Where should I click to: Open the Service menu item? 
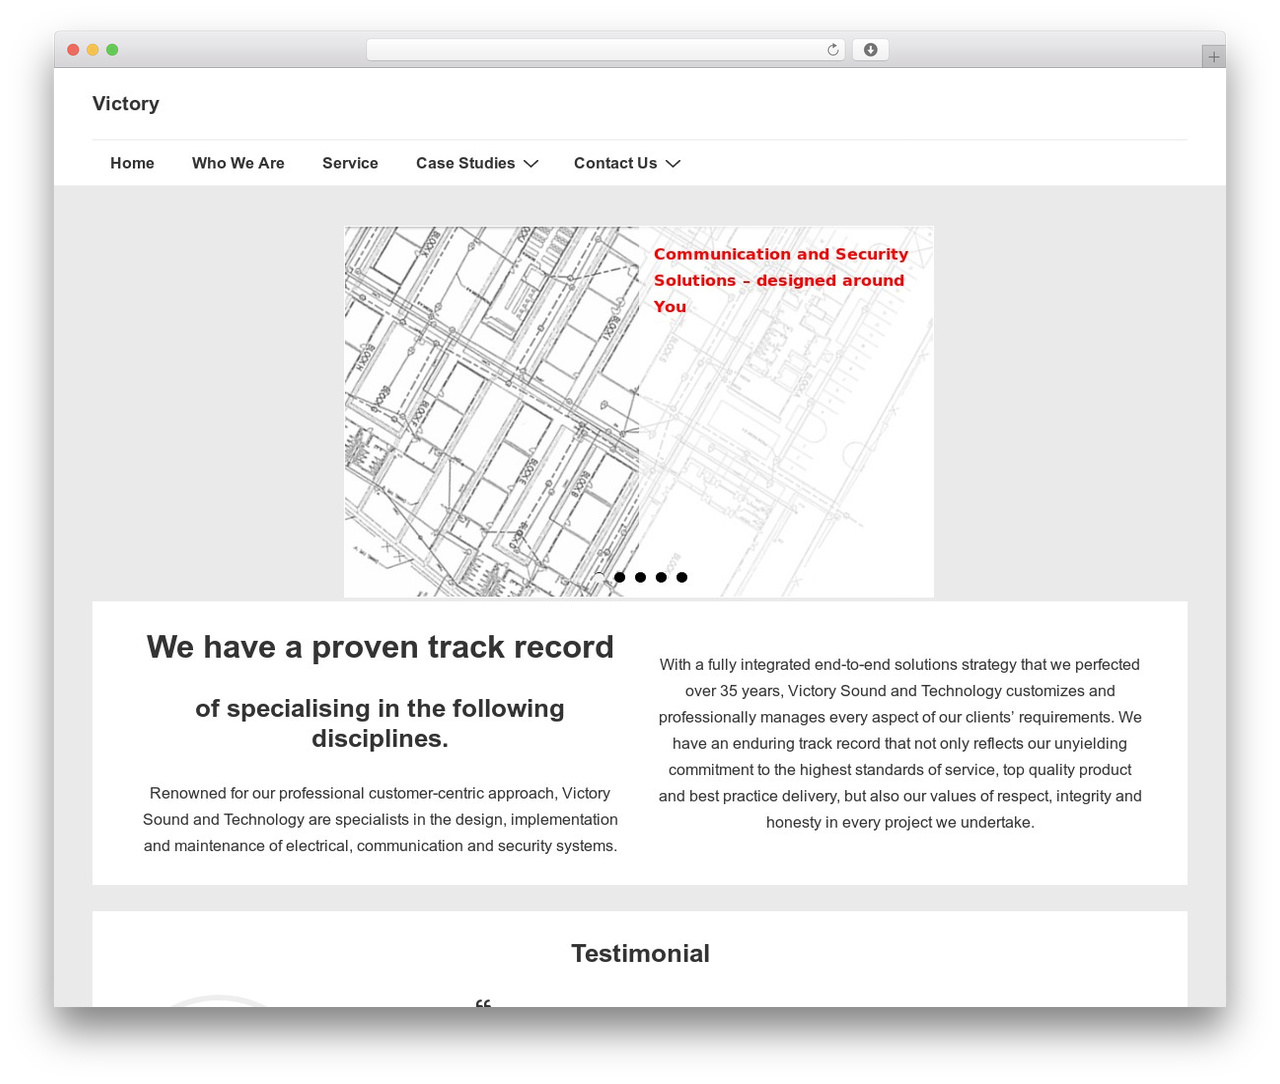[x=350, y=163]
